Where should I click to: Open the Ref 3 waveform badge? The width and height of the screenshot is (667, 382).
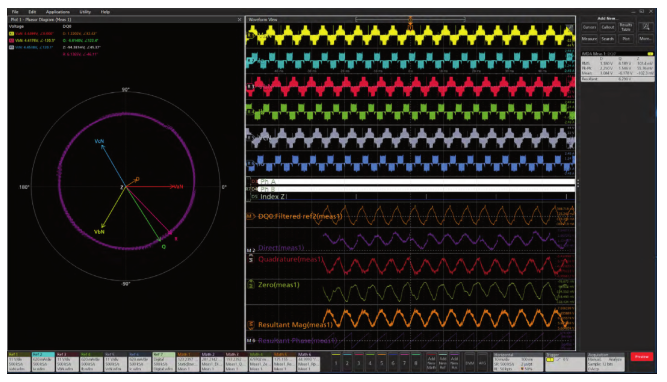67,362
